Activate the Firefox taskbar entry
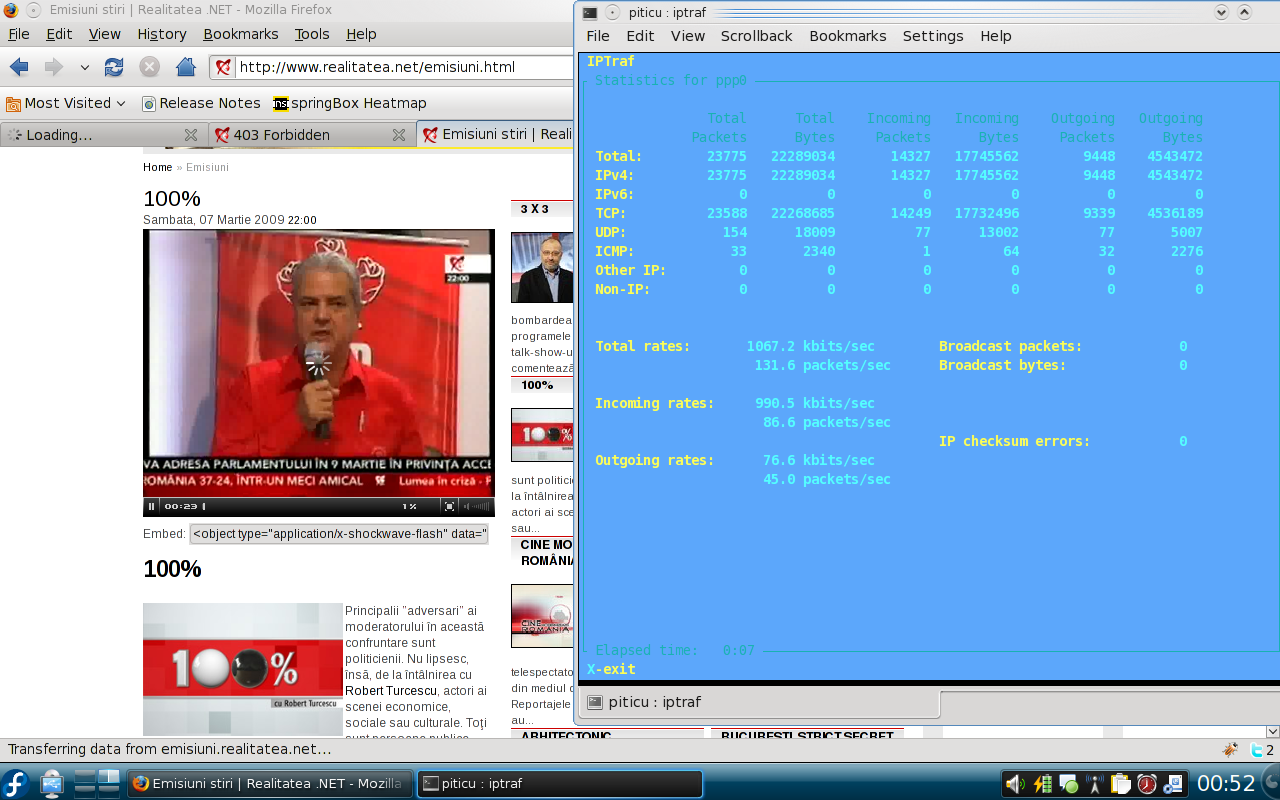The width and height of the screenshot is (1280, 800). 270,784
